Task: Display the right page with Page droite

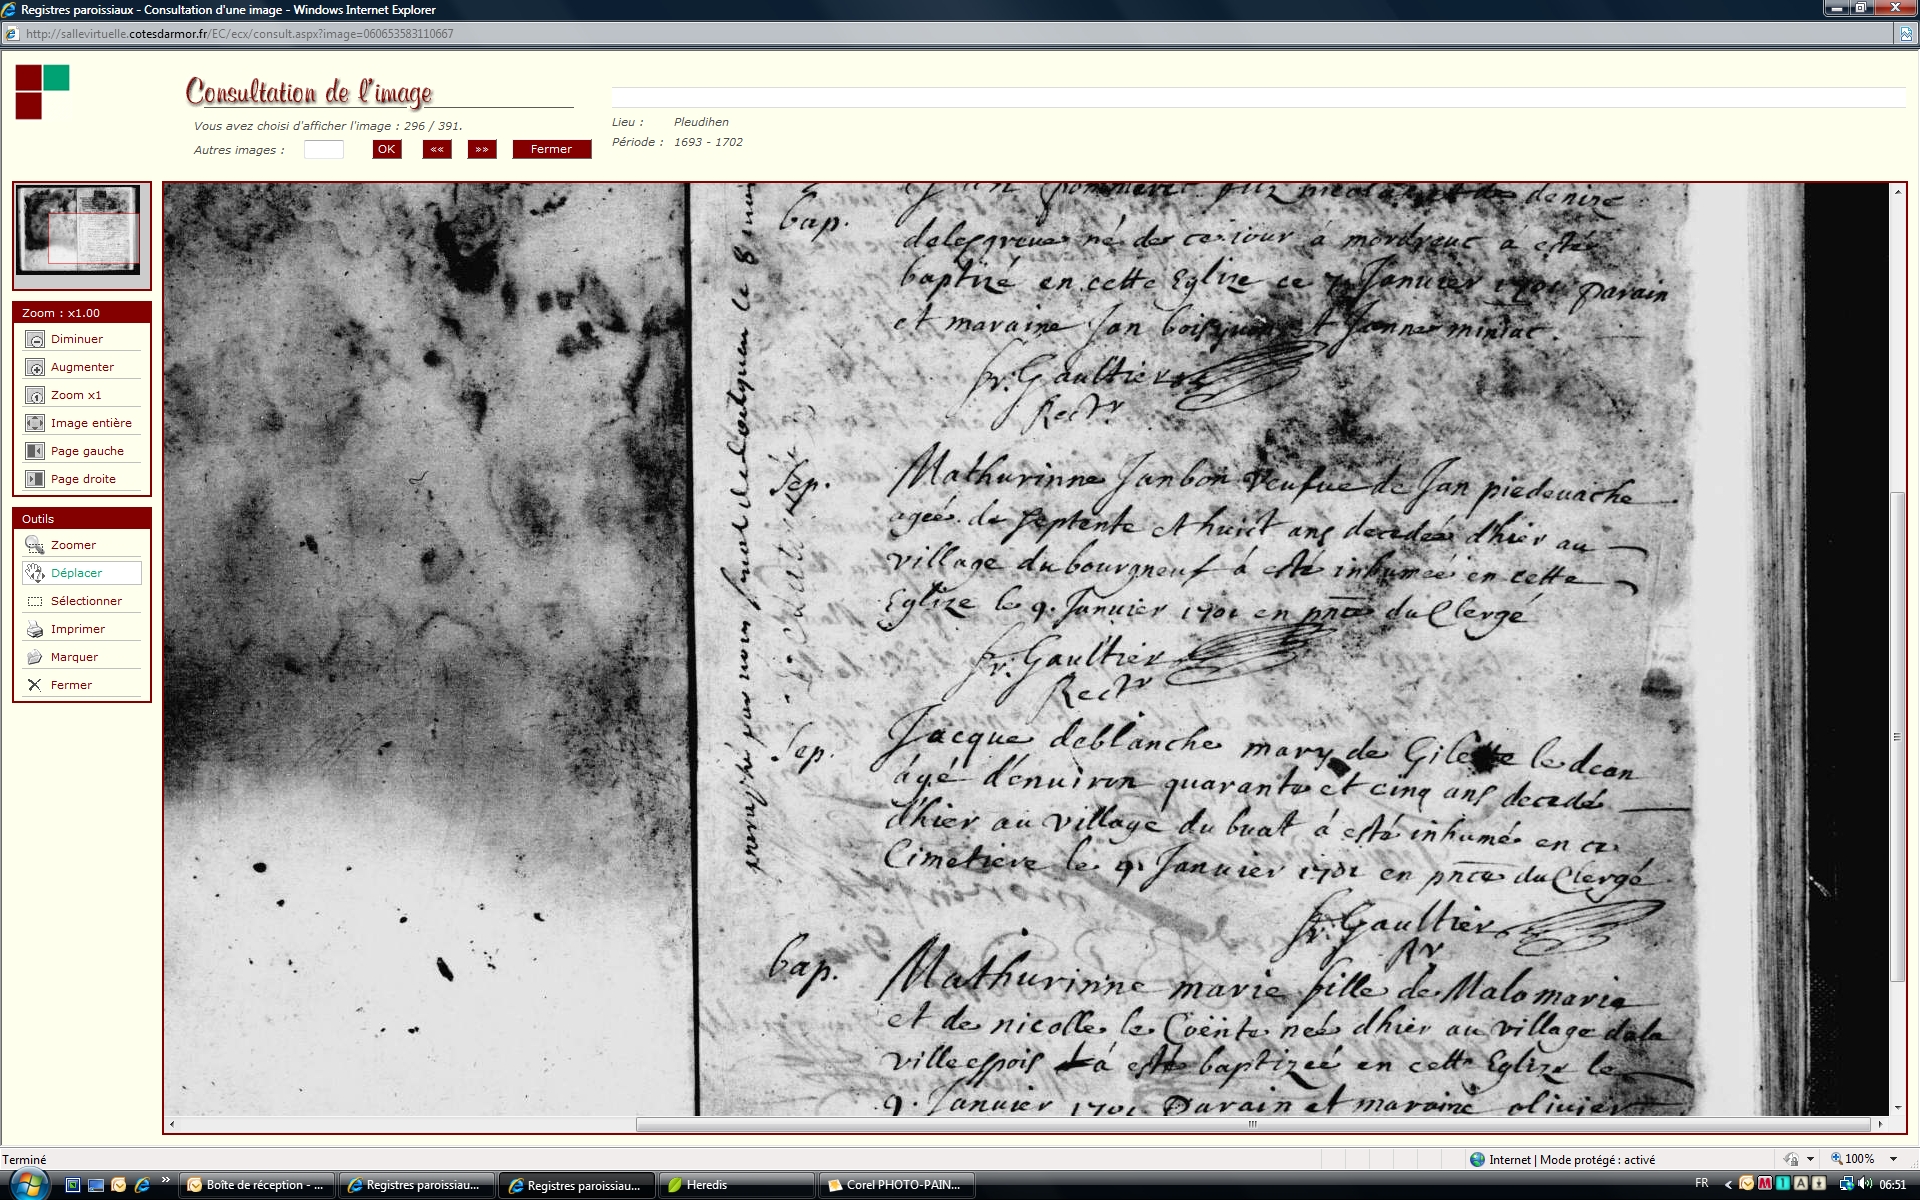Action: (35, 480)
